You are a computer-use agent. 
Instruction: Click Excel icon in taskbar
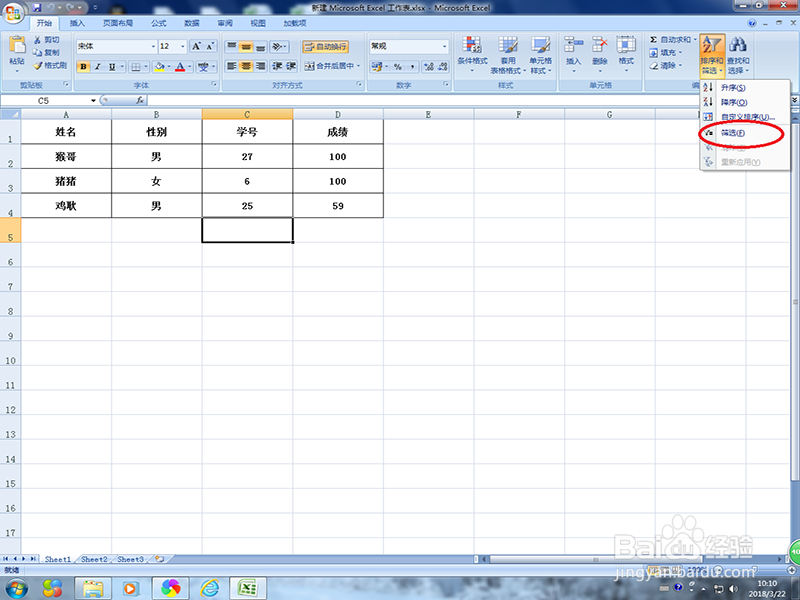[x=248, y=589]
